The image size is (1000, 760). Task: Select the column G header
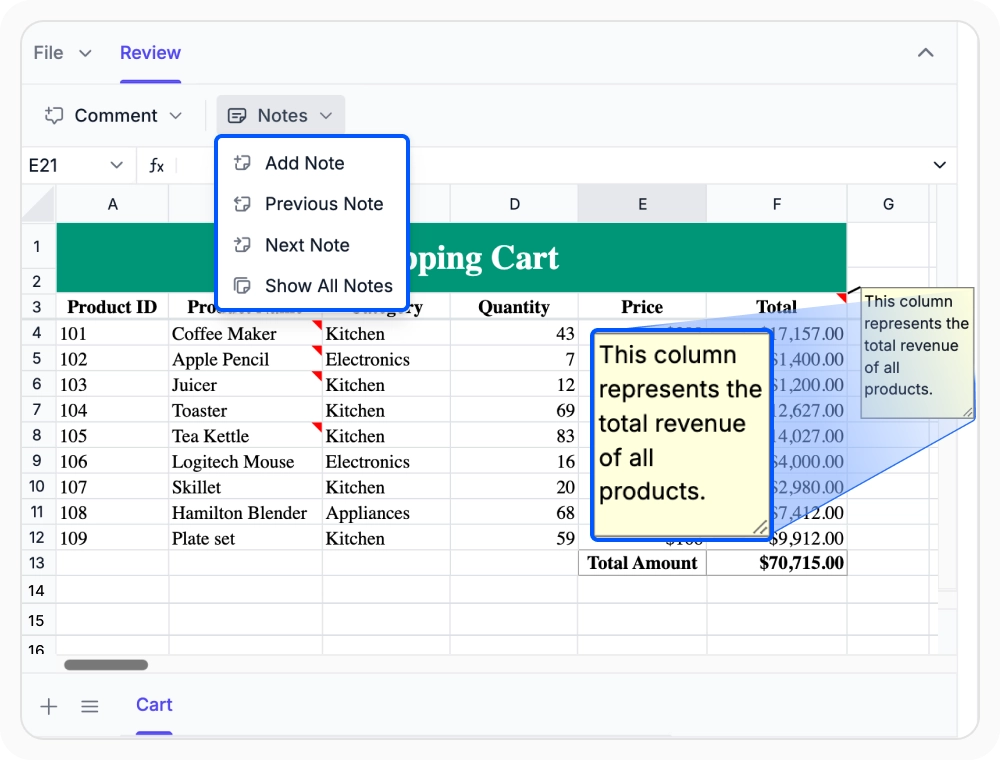(x=888, y=204)
